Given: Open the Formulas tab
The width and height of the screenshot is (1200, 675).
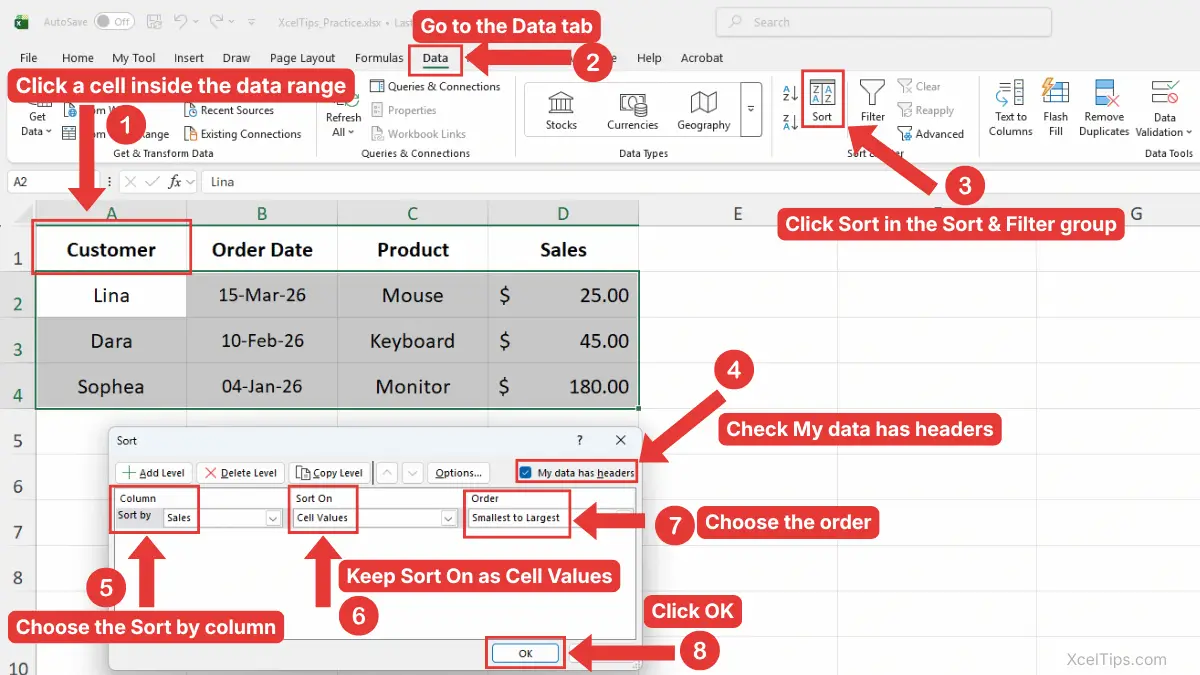Looking at the screenshot, I should pyautogui.click(x=379, y=58).
